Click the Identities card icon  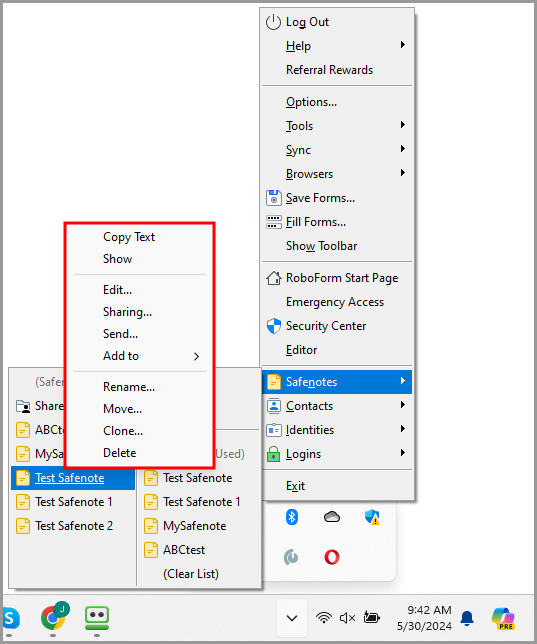tap(274, 430)
